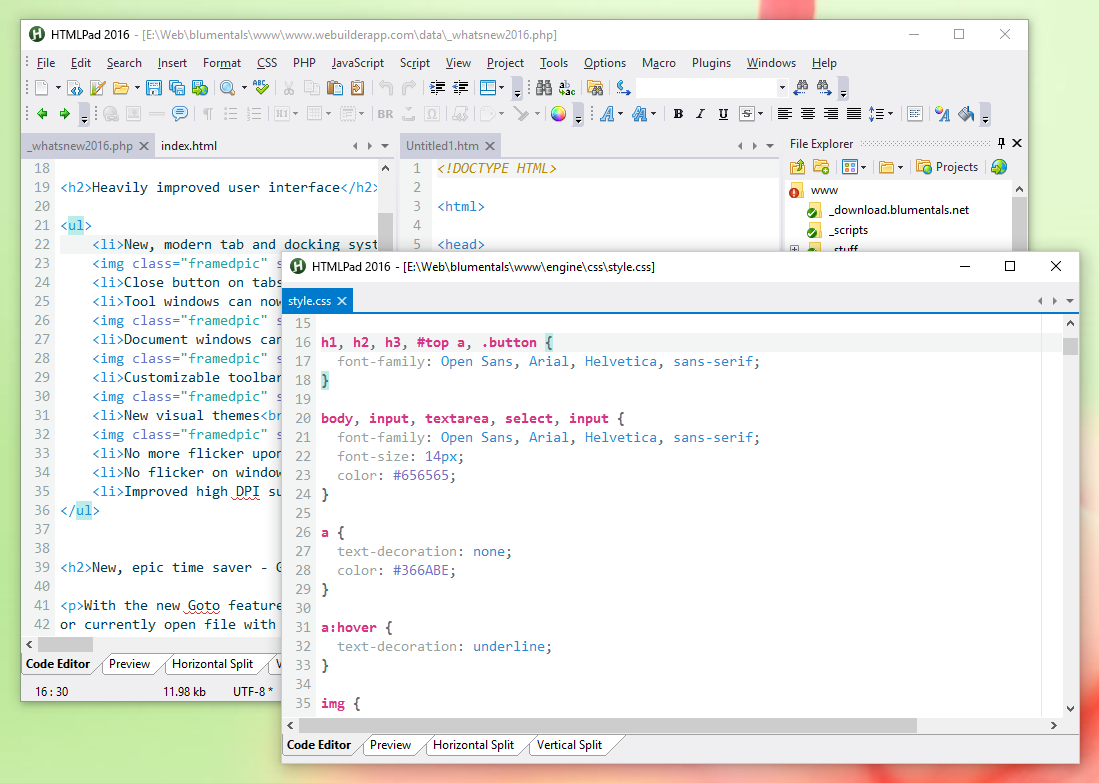The image size is (1099, 783).
Task: Switch to Preview in the style.css window
Action: coord(390,745)
